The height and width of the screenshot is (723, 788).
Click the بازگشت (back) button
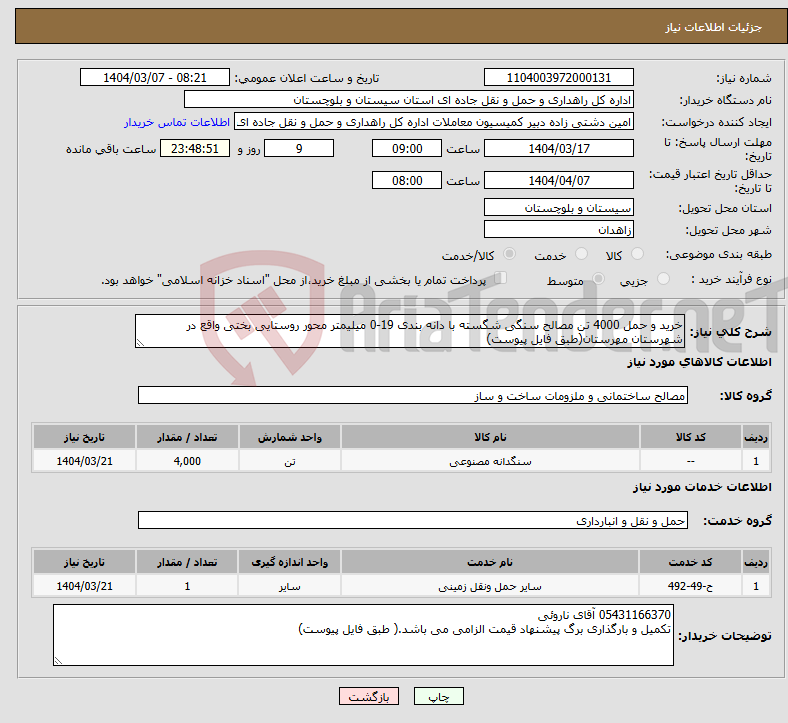(369, 696)
